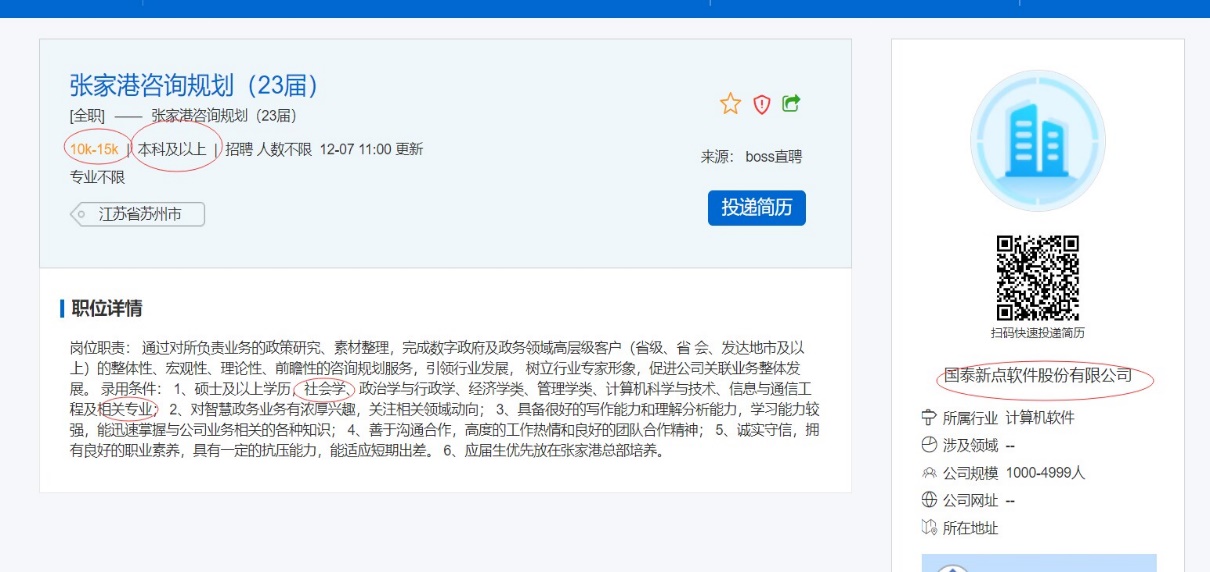
Task: Select the 江苏省苏州市 location tag
Action: click(139, 214)
